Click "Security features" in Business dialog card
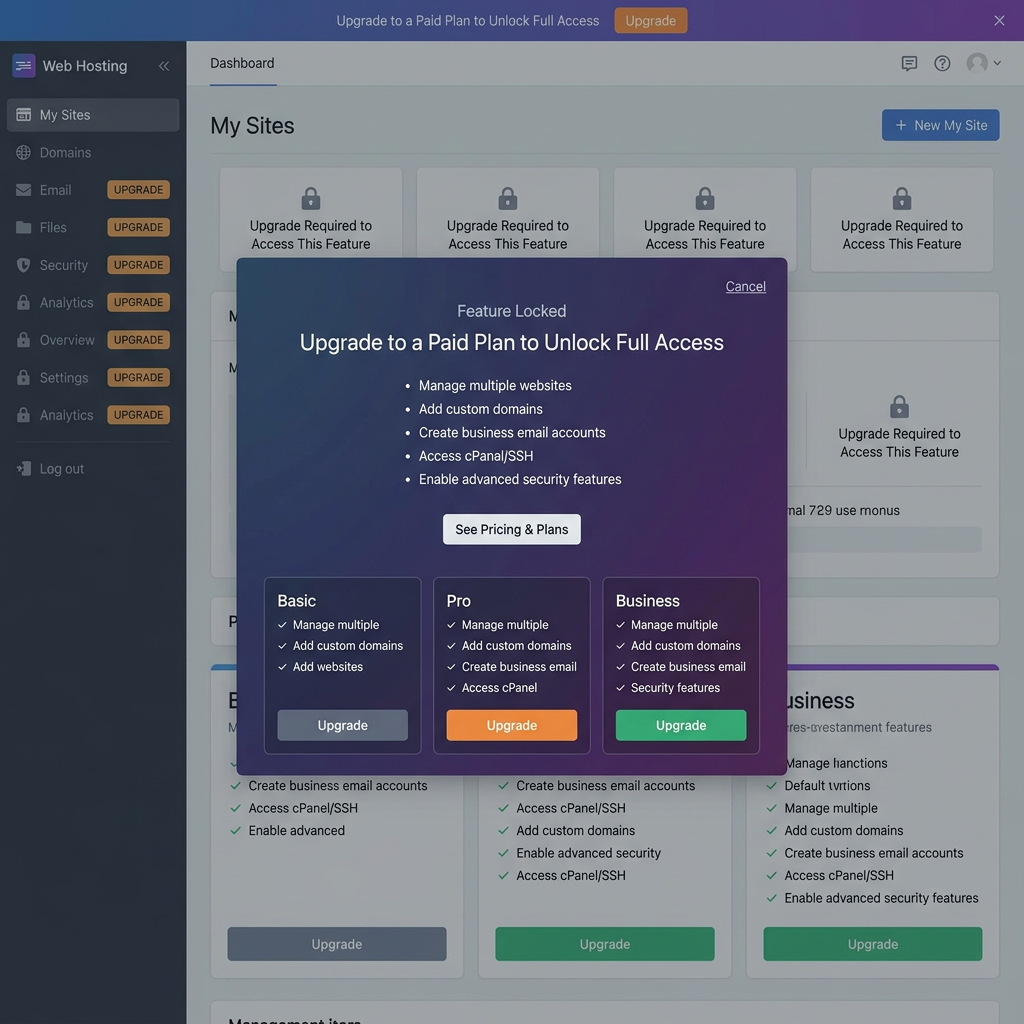 pyautogui.click(x=675, y=688)
